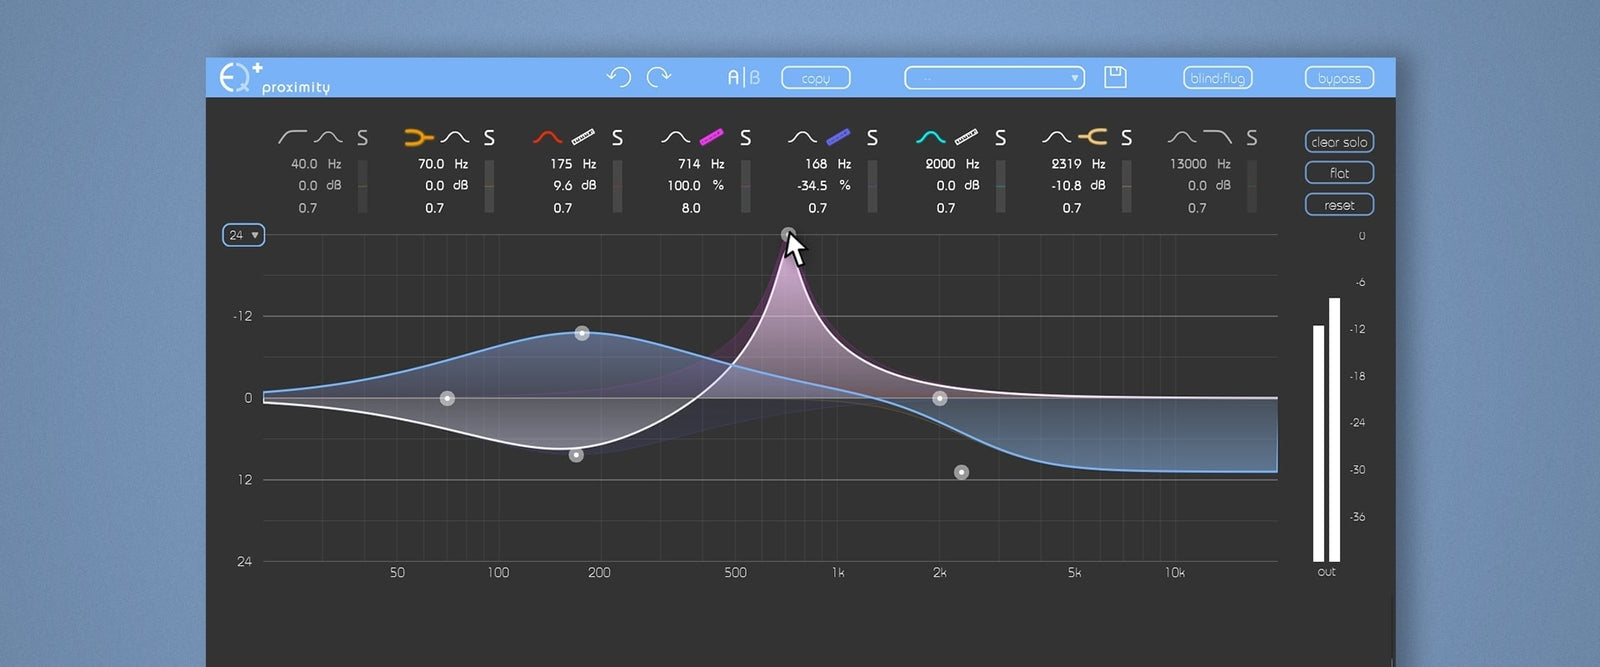Select the magenta ruler icon on 714 Hz band
This screenshot has width=1600, height=667.
pos(711,137)
